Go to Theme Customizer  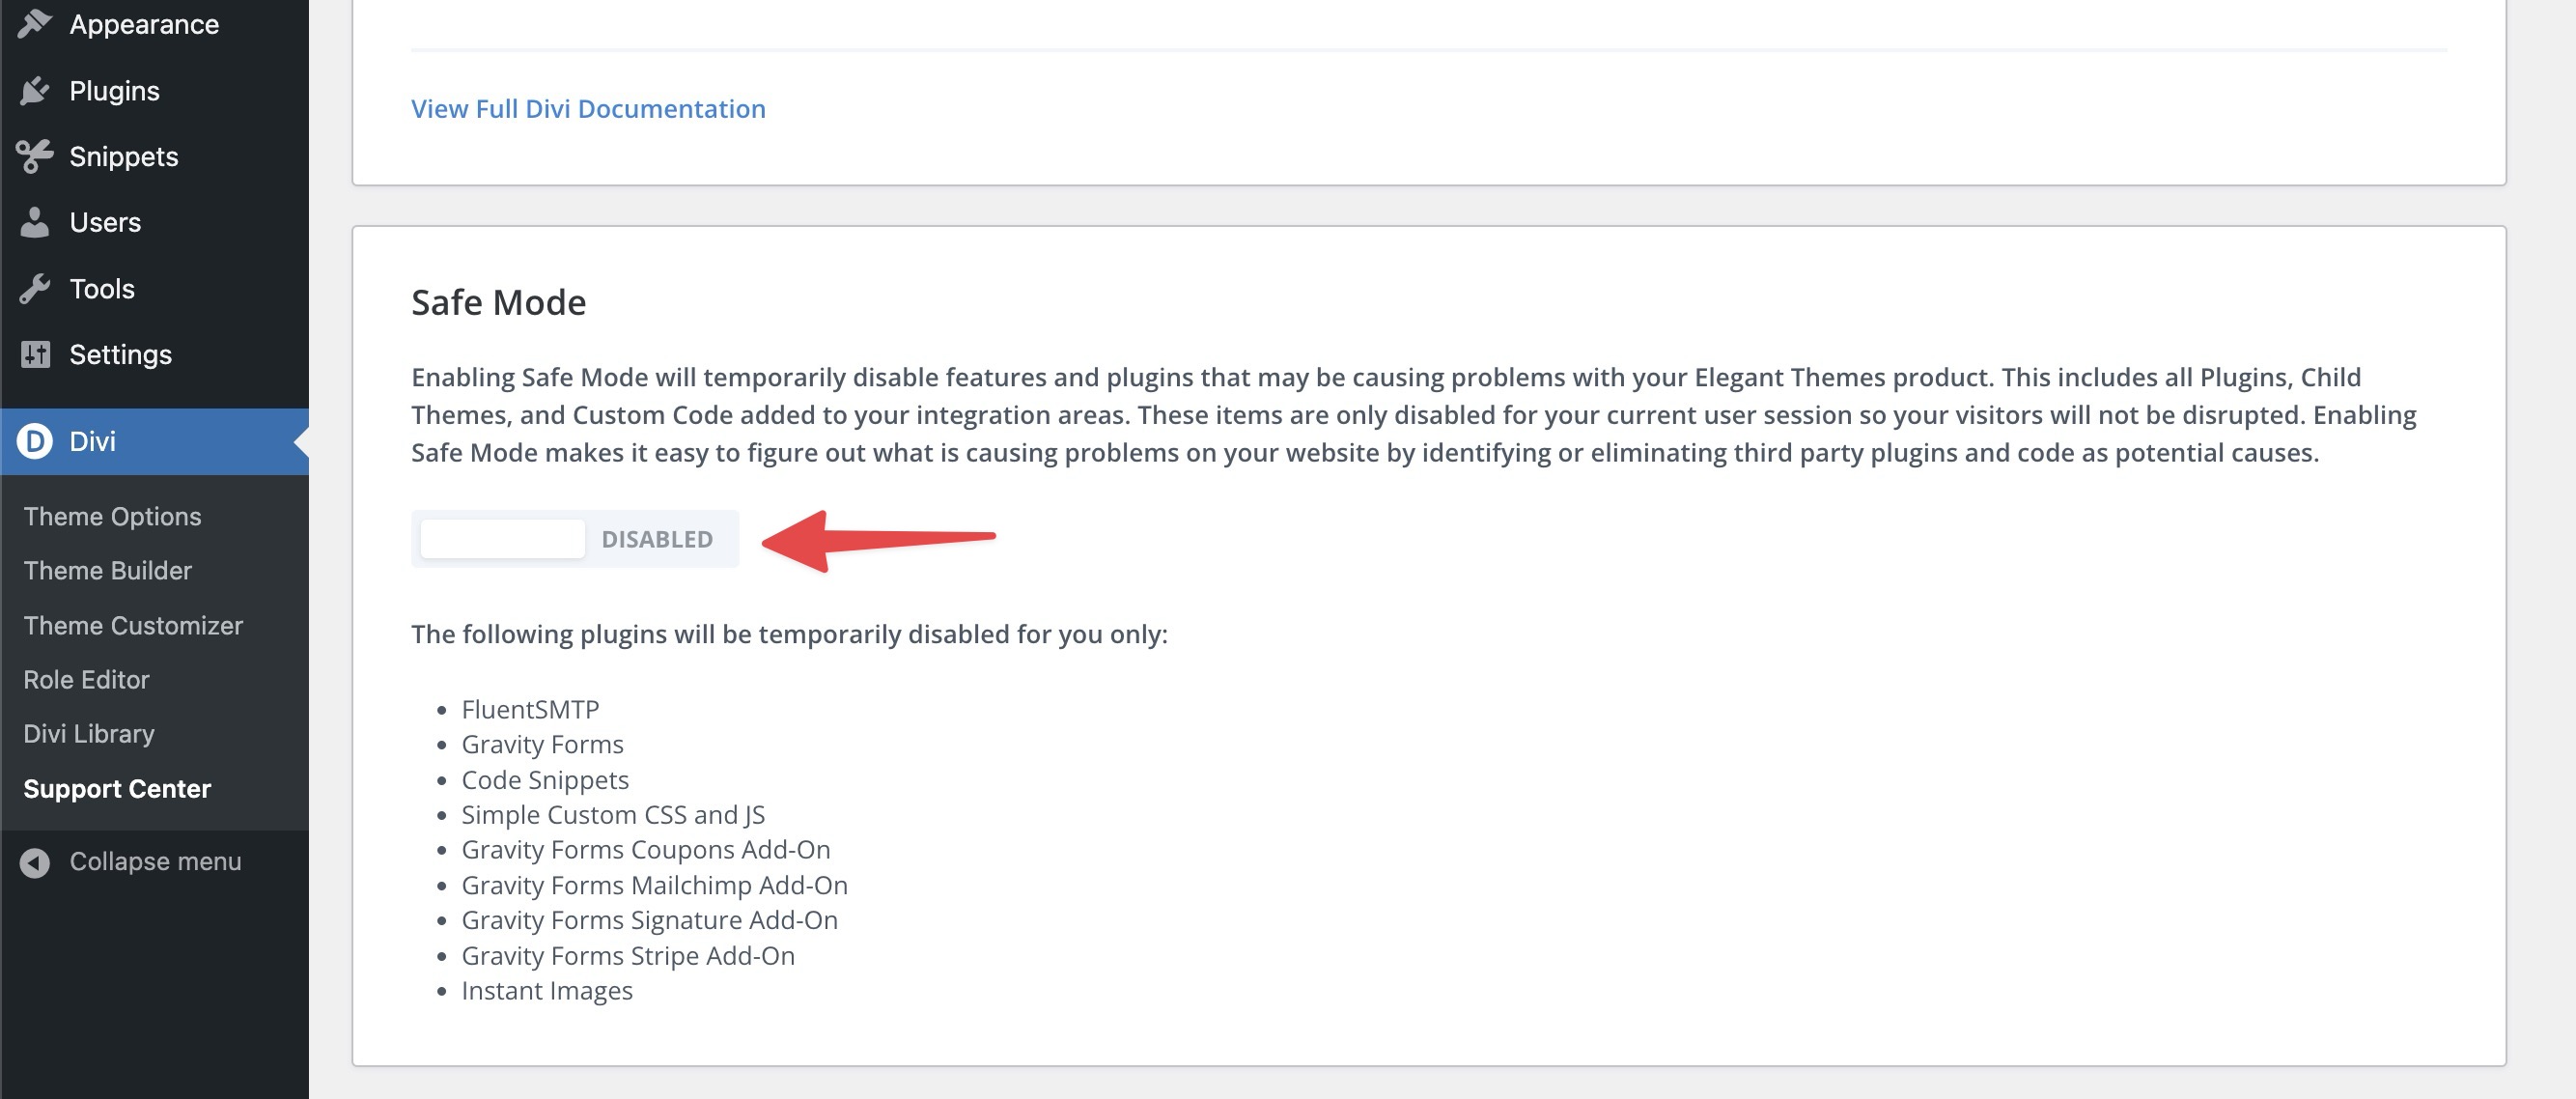coord(133,625)
